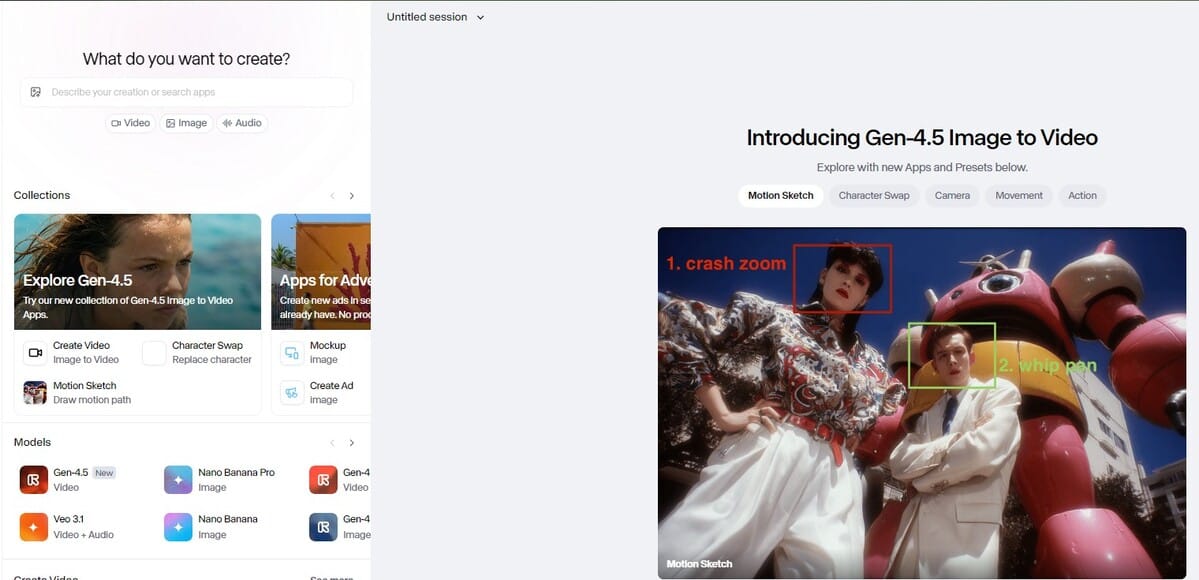1199x580 pixels.
Task: Switch to the Character Swap tab
Action: tap(874, 196)
